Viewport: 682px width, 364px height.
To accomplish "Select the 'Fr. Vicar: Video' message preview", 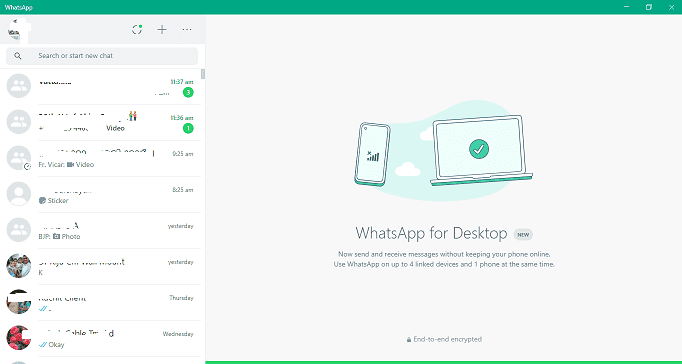I will click(66, 164).
